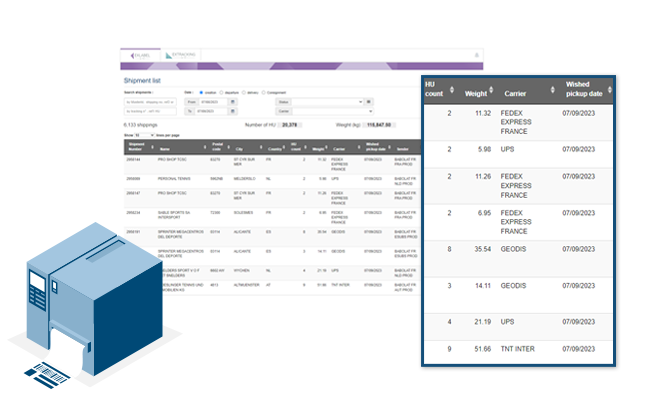Click the icon button beside Status dropdown
This screenshot has height=400, width=650.
[x=369, y=102]
